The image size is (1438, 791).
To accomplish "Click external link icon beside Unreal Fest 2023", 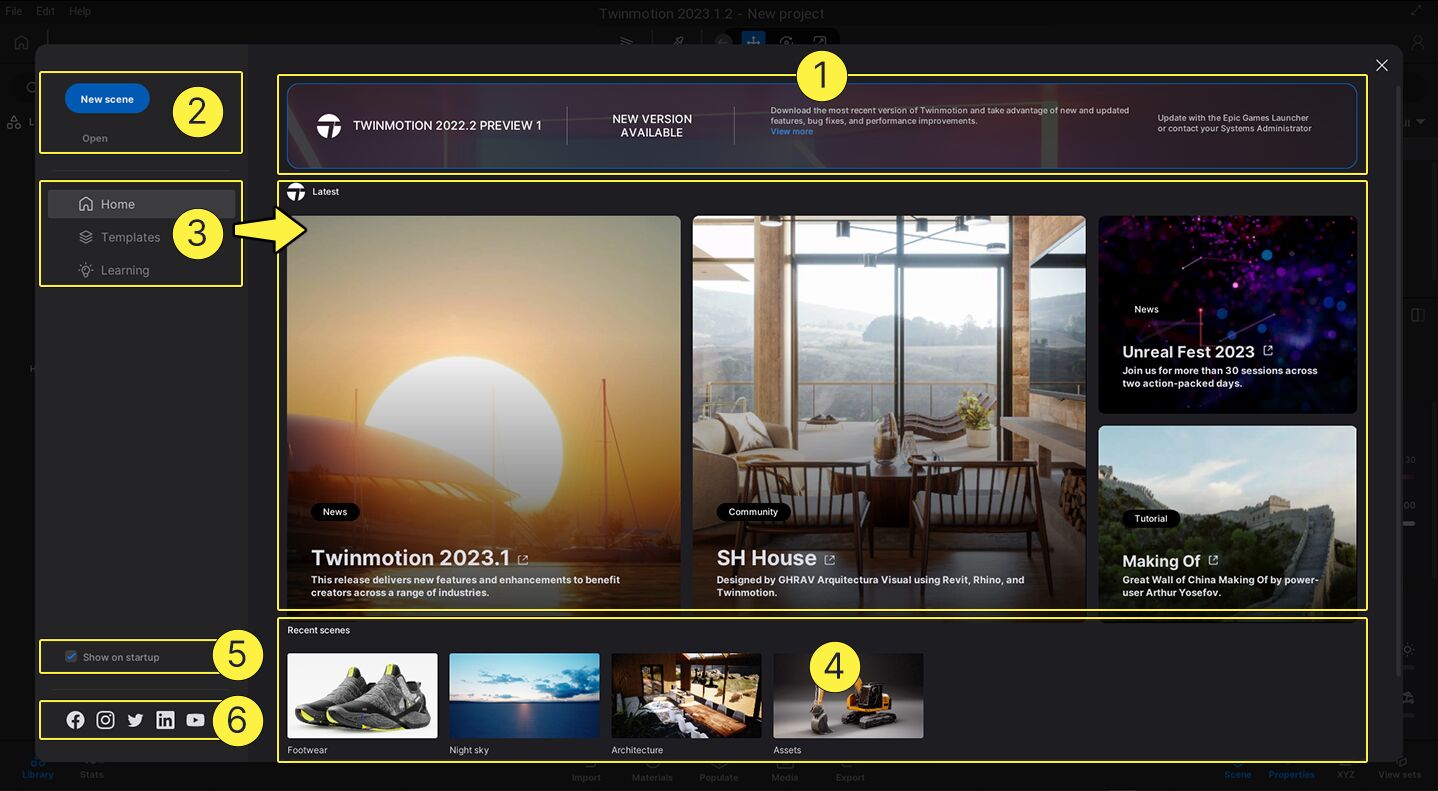I will (1268, 351).
